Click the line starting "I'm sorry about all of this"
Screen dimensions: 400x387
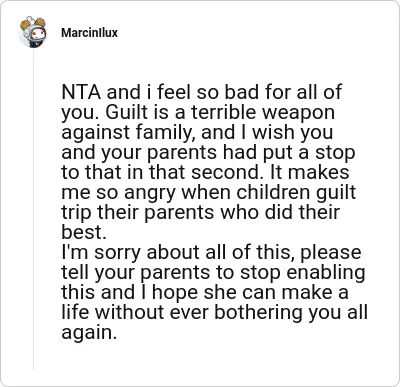[211, 252]
